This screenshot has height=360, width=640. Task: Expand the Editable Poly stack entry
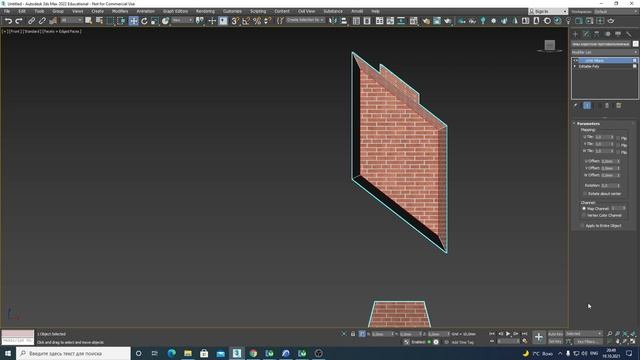point(575,66)
